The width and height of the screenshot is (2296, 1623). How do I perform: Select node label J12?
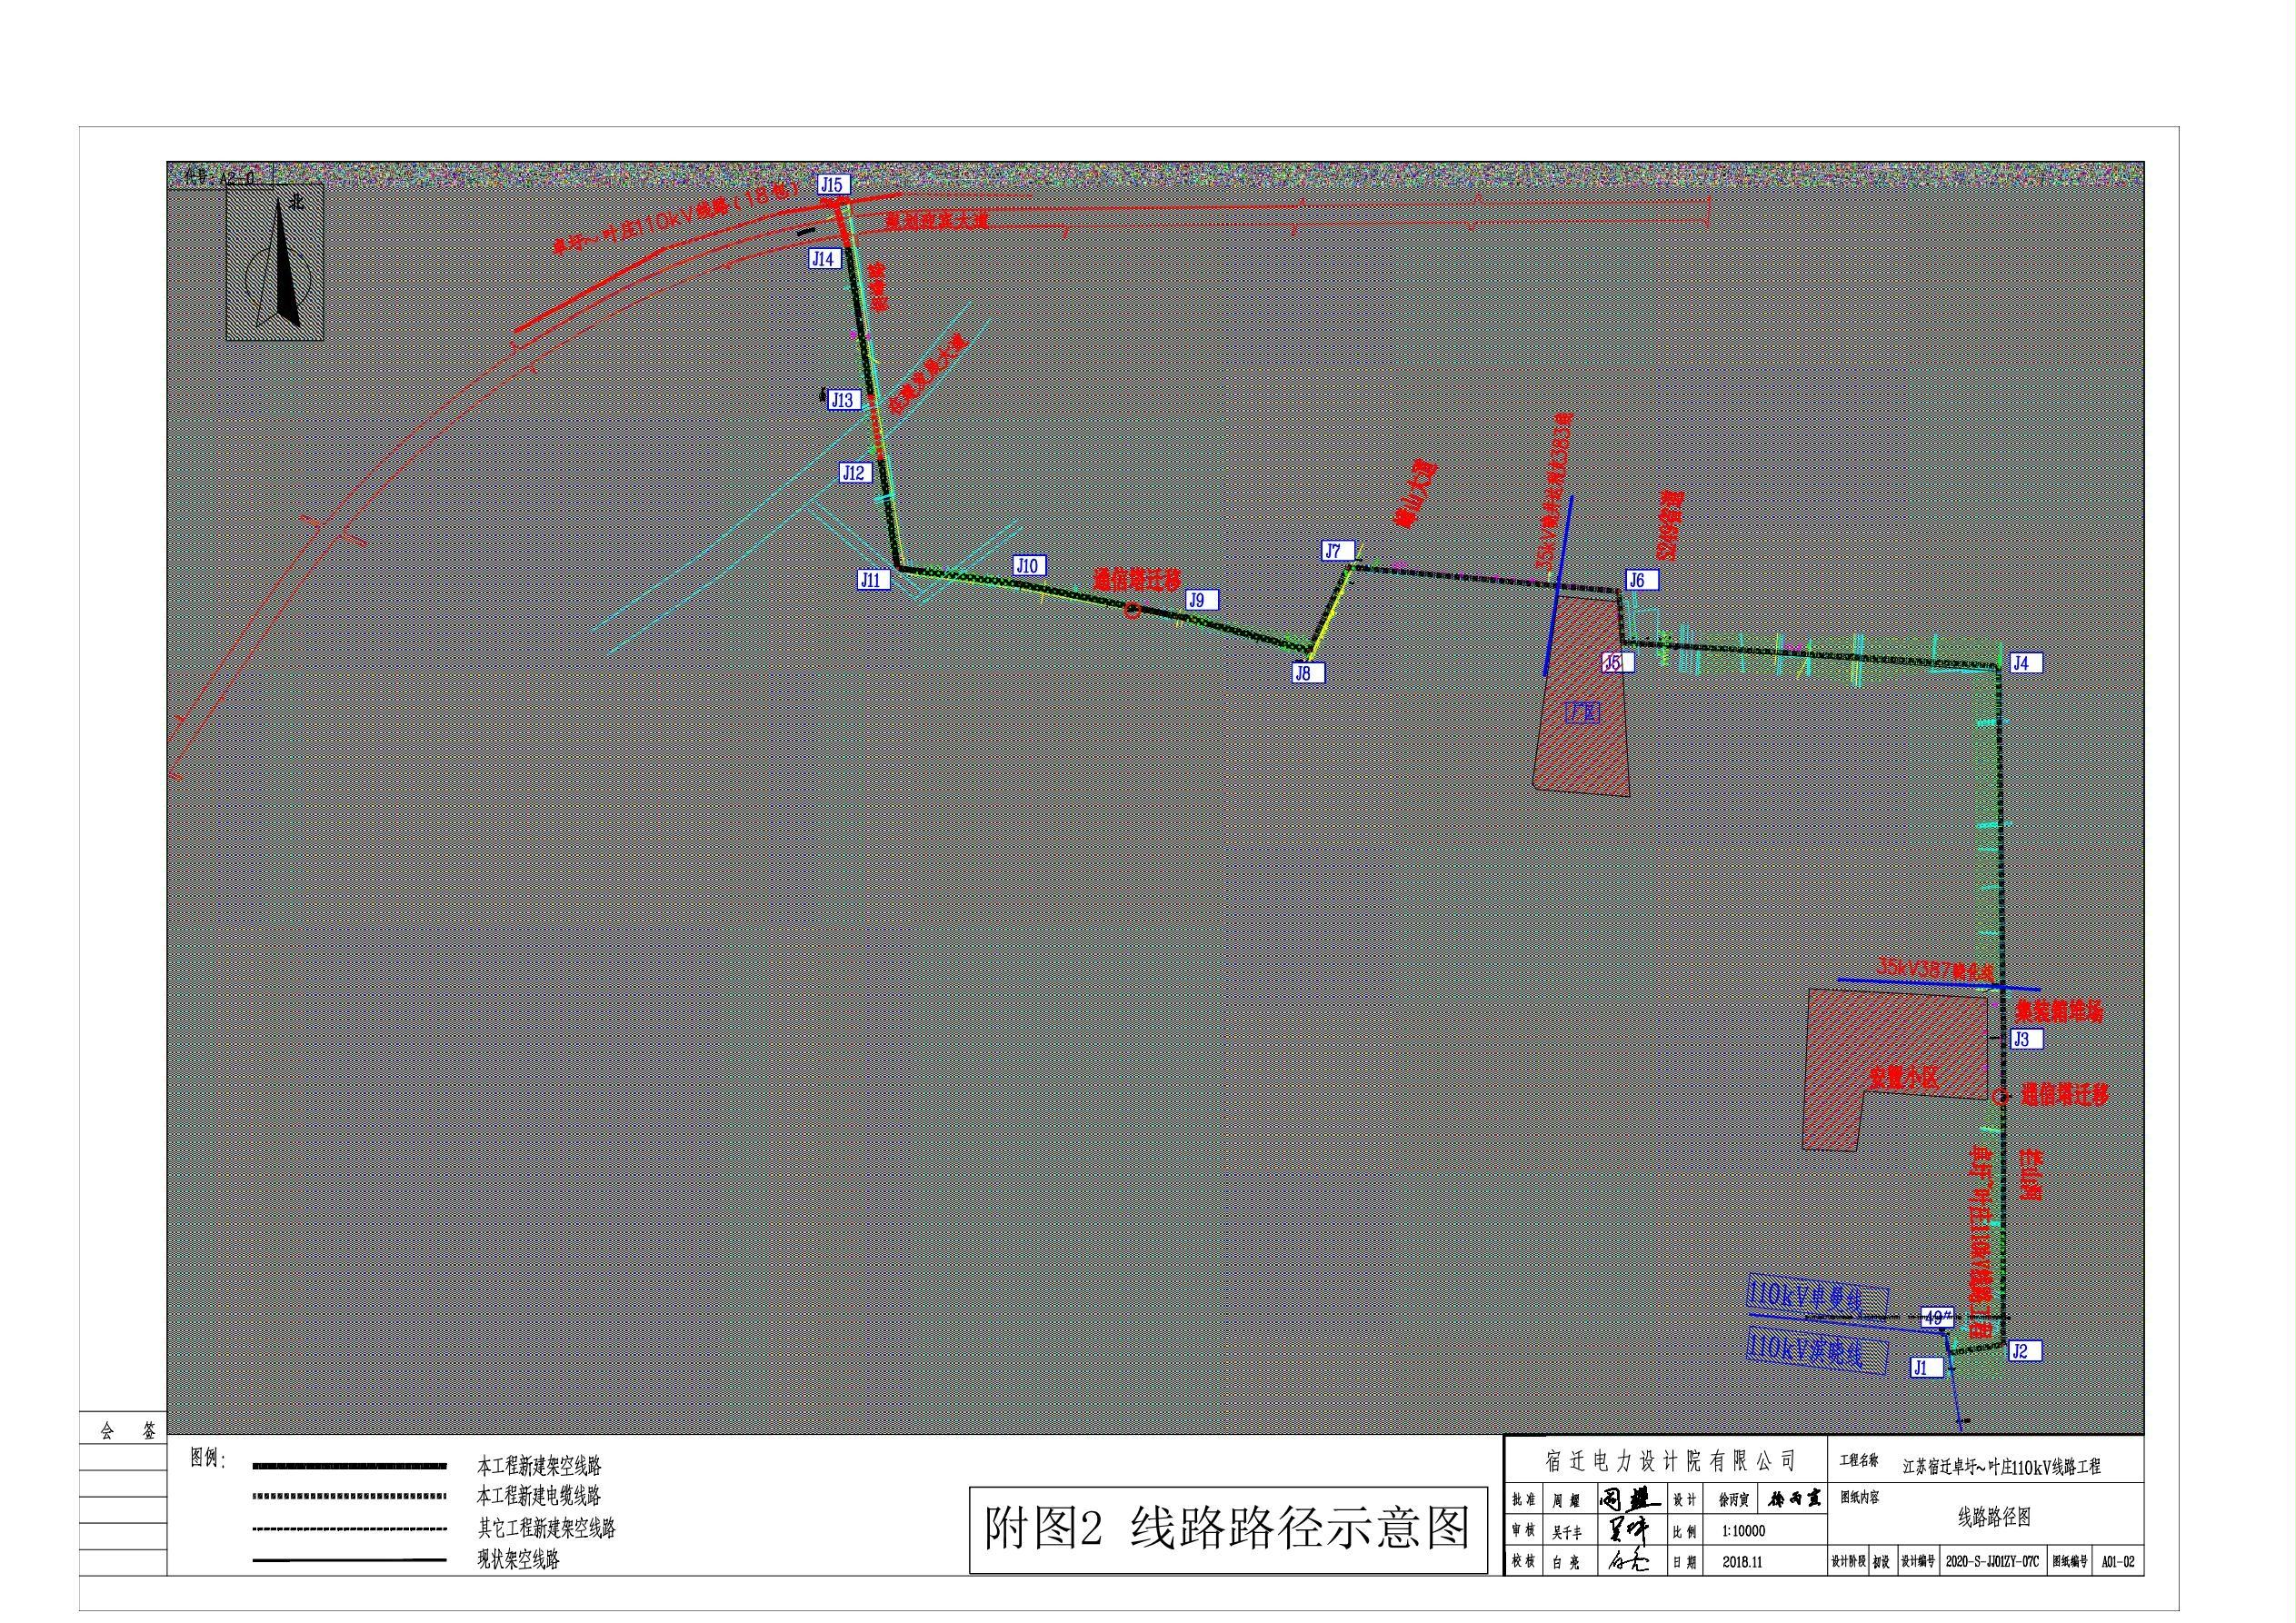tap(855, 473)
